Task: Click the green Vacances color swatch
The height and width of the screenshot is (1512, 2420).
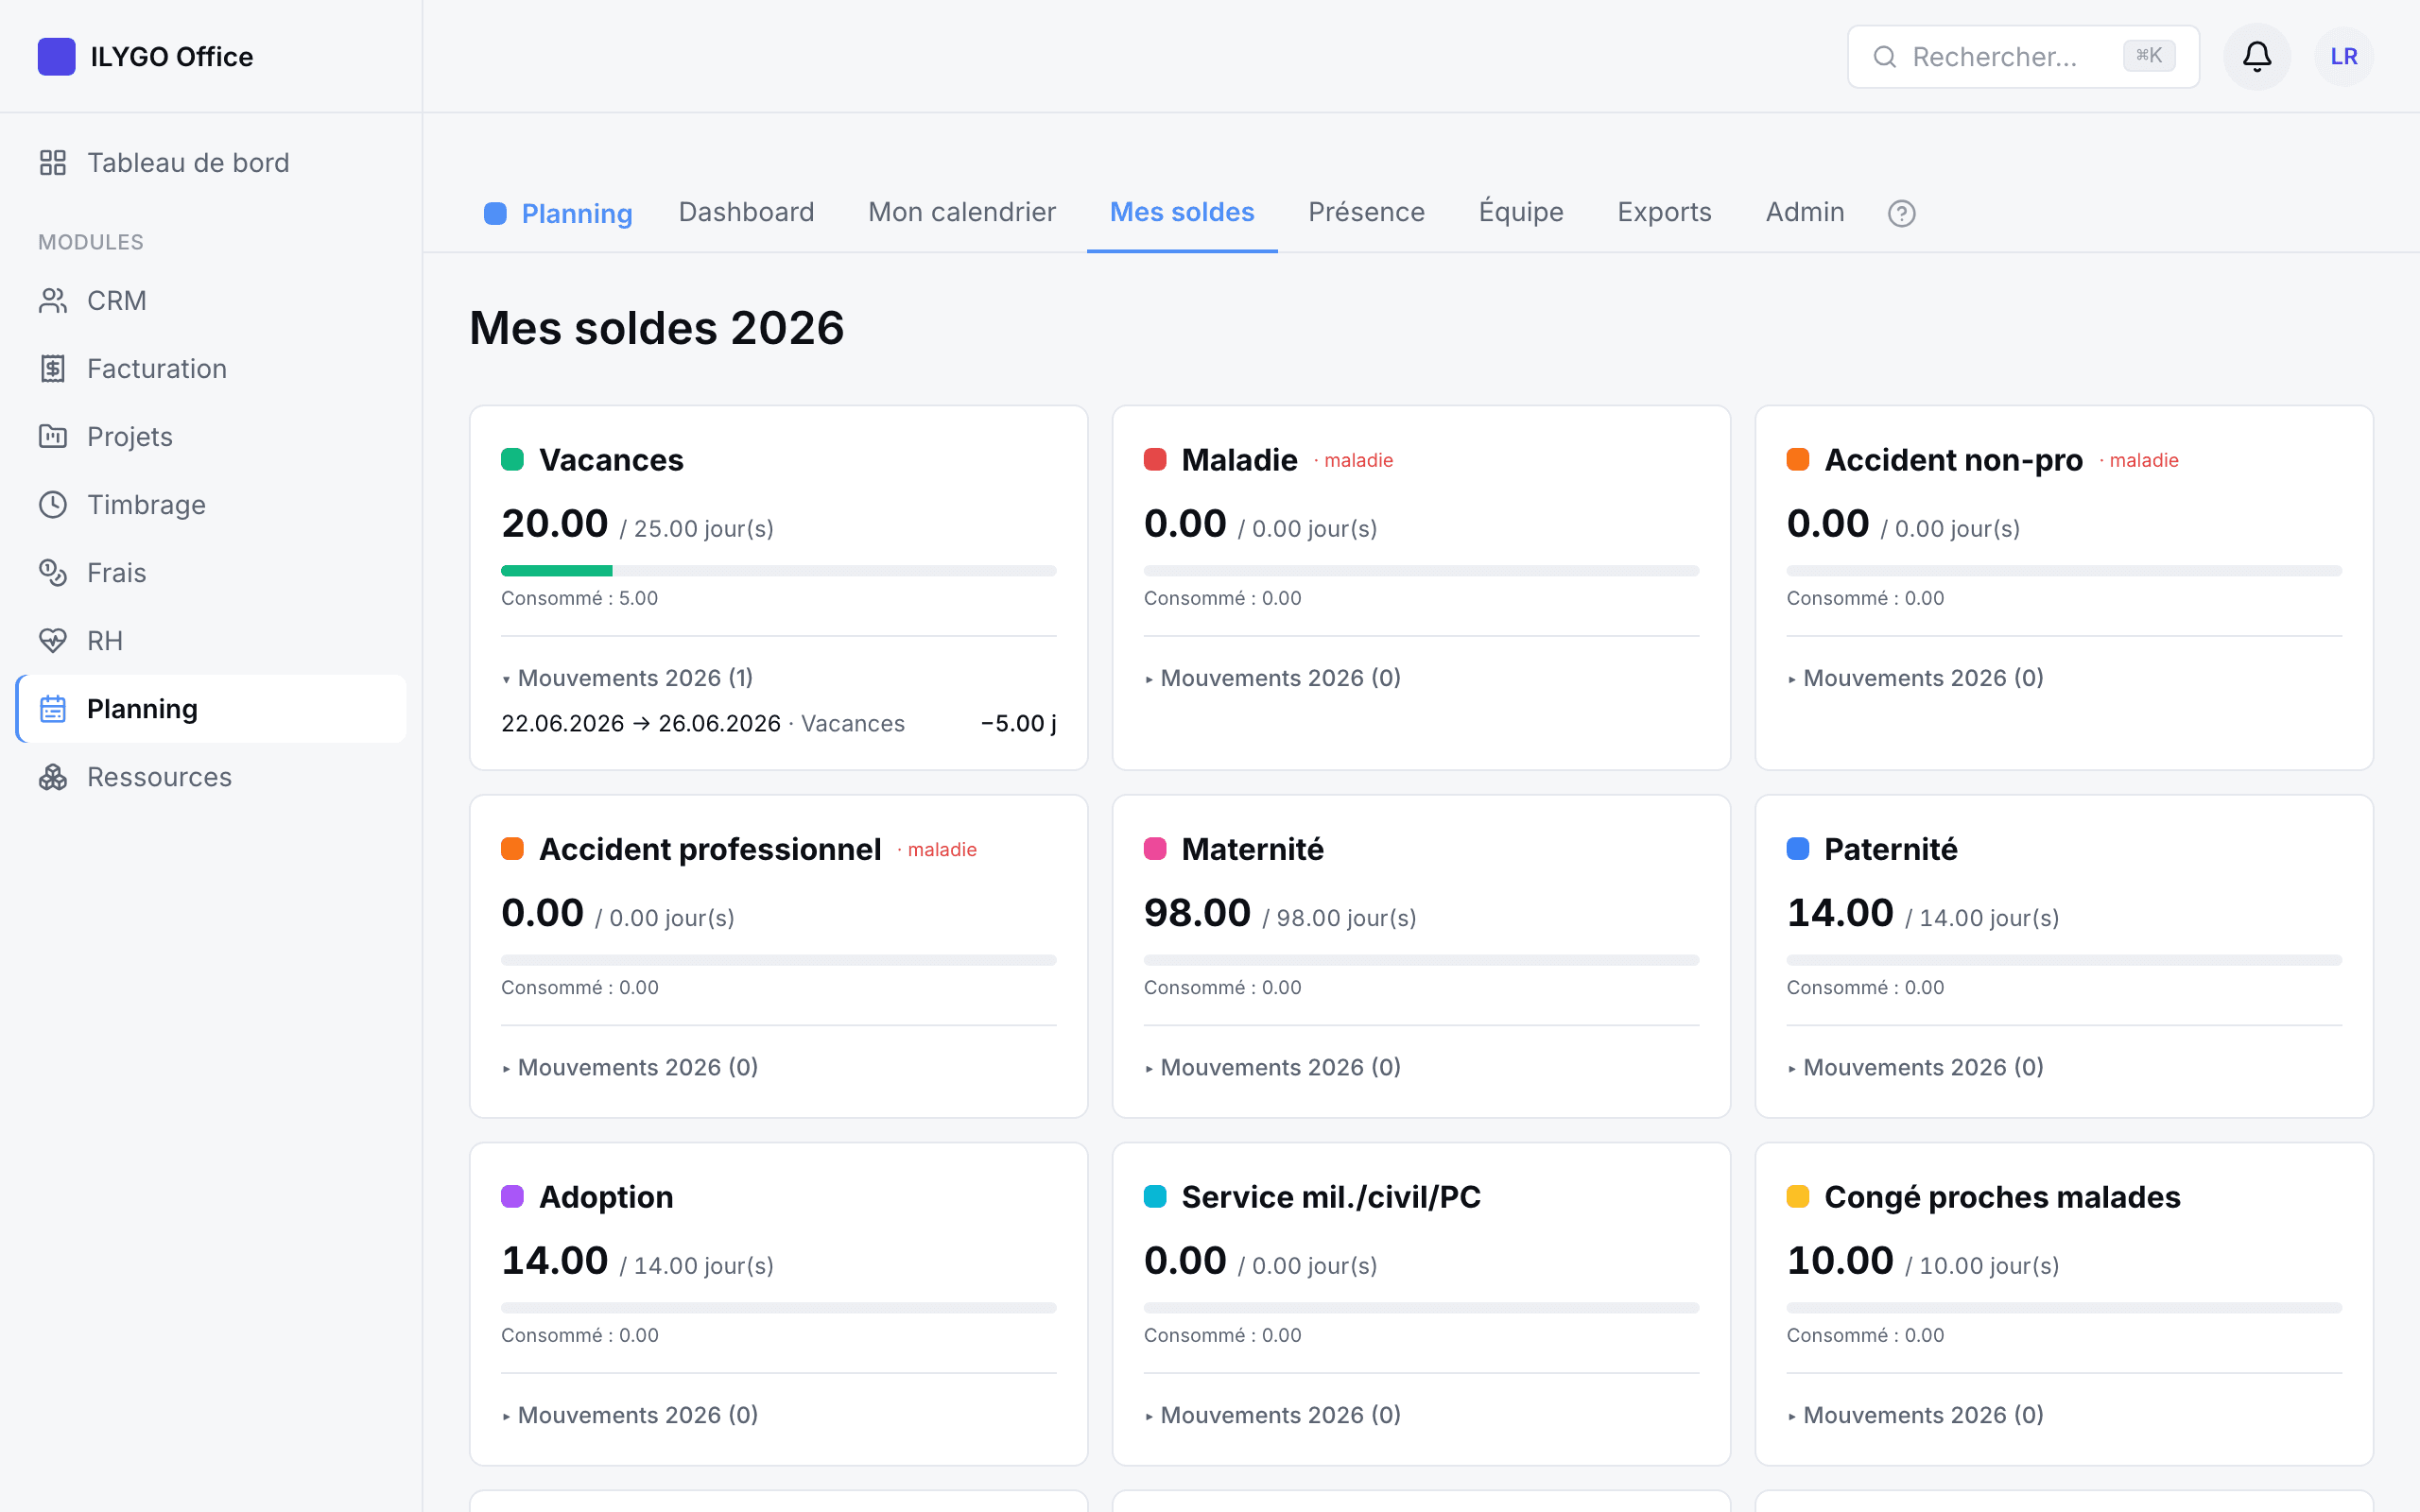Action: [512, 460]
